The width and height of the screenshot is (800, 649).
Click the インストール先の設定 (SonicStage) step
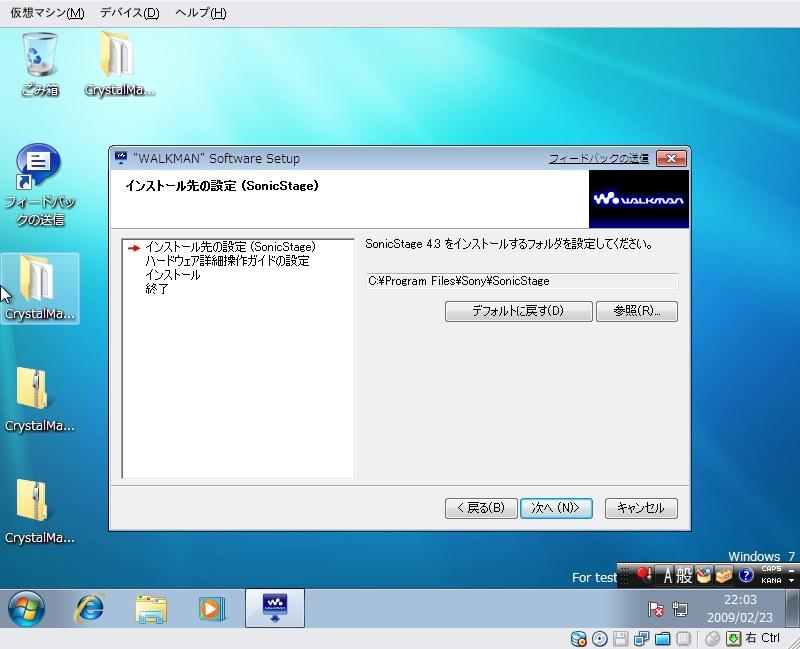230,247
